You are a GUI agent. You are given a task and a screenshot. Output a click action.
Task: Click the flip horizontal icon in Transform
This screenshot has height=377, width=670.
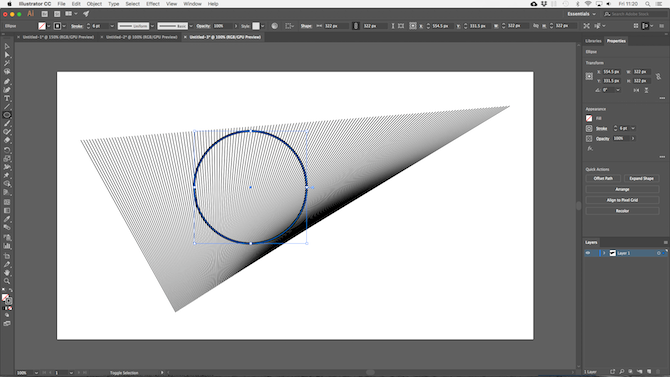pyautogui.click(x=636, y=90)
